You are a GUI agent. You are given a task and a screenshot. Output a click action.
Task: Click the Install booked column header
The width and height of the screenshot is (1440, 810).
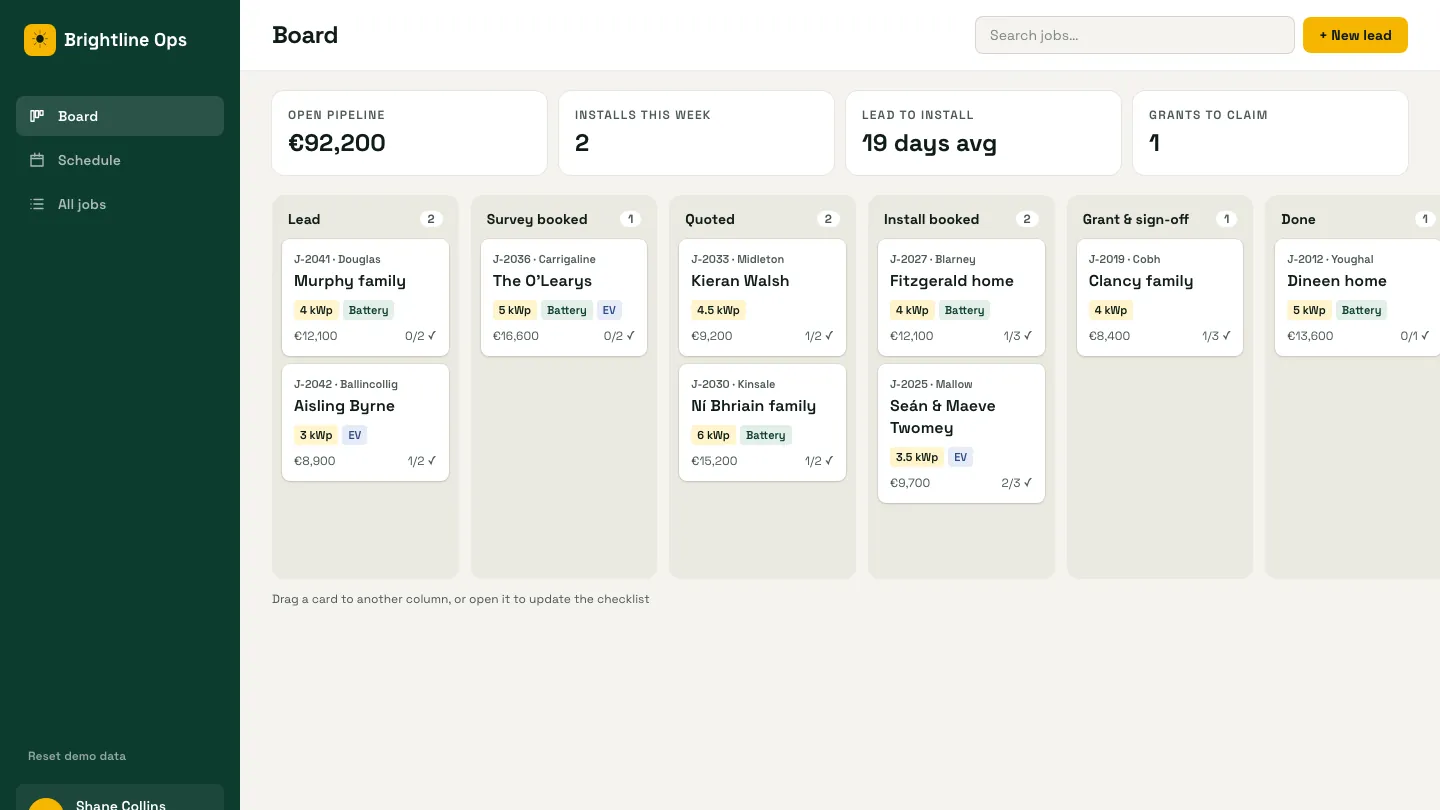coord(931,219)
